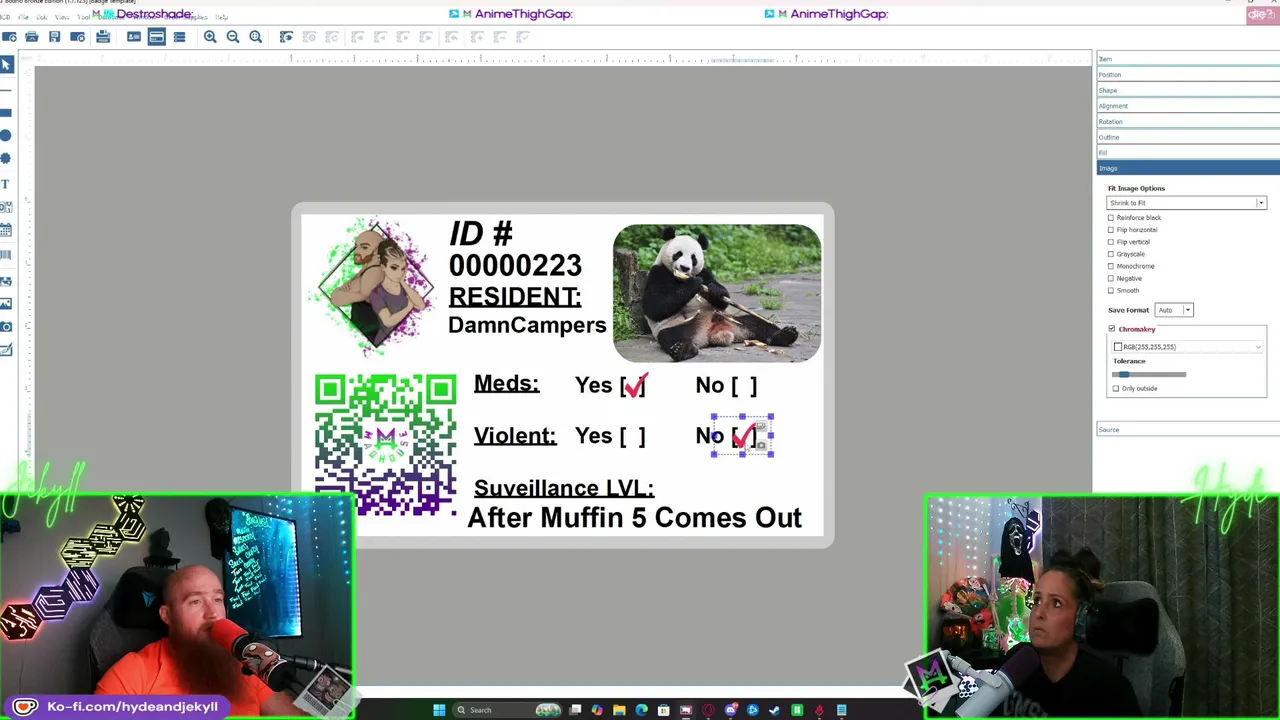
Task: Select the ellipse shape tool
Action: click(6, 135)
